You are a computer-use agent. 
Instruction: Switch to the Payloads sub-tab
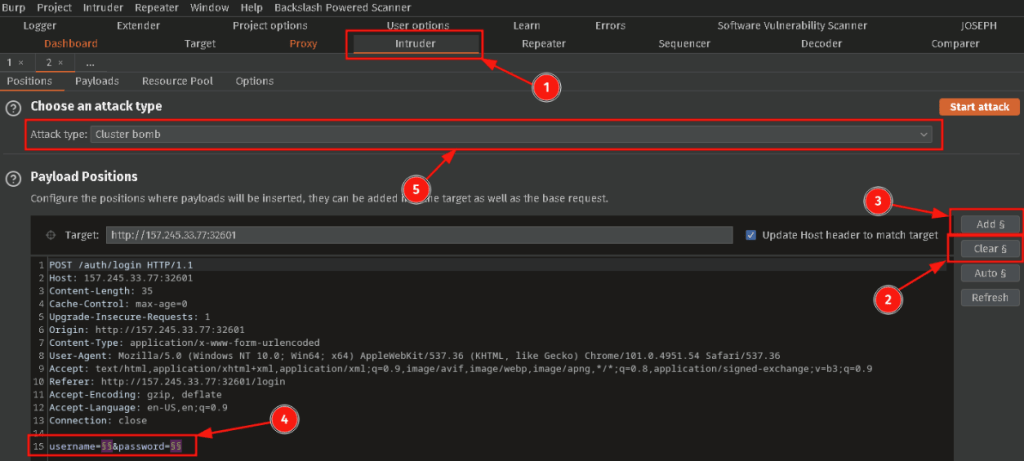(x=97, y=81)
